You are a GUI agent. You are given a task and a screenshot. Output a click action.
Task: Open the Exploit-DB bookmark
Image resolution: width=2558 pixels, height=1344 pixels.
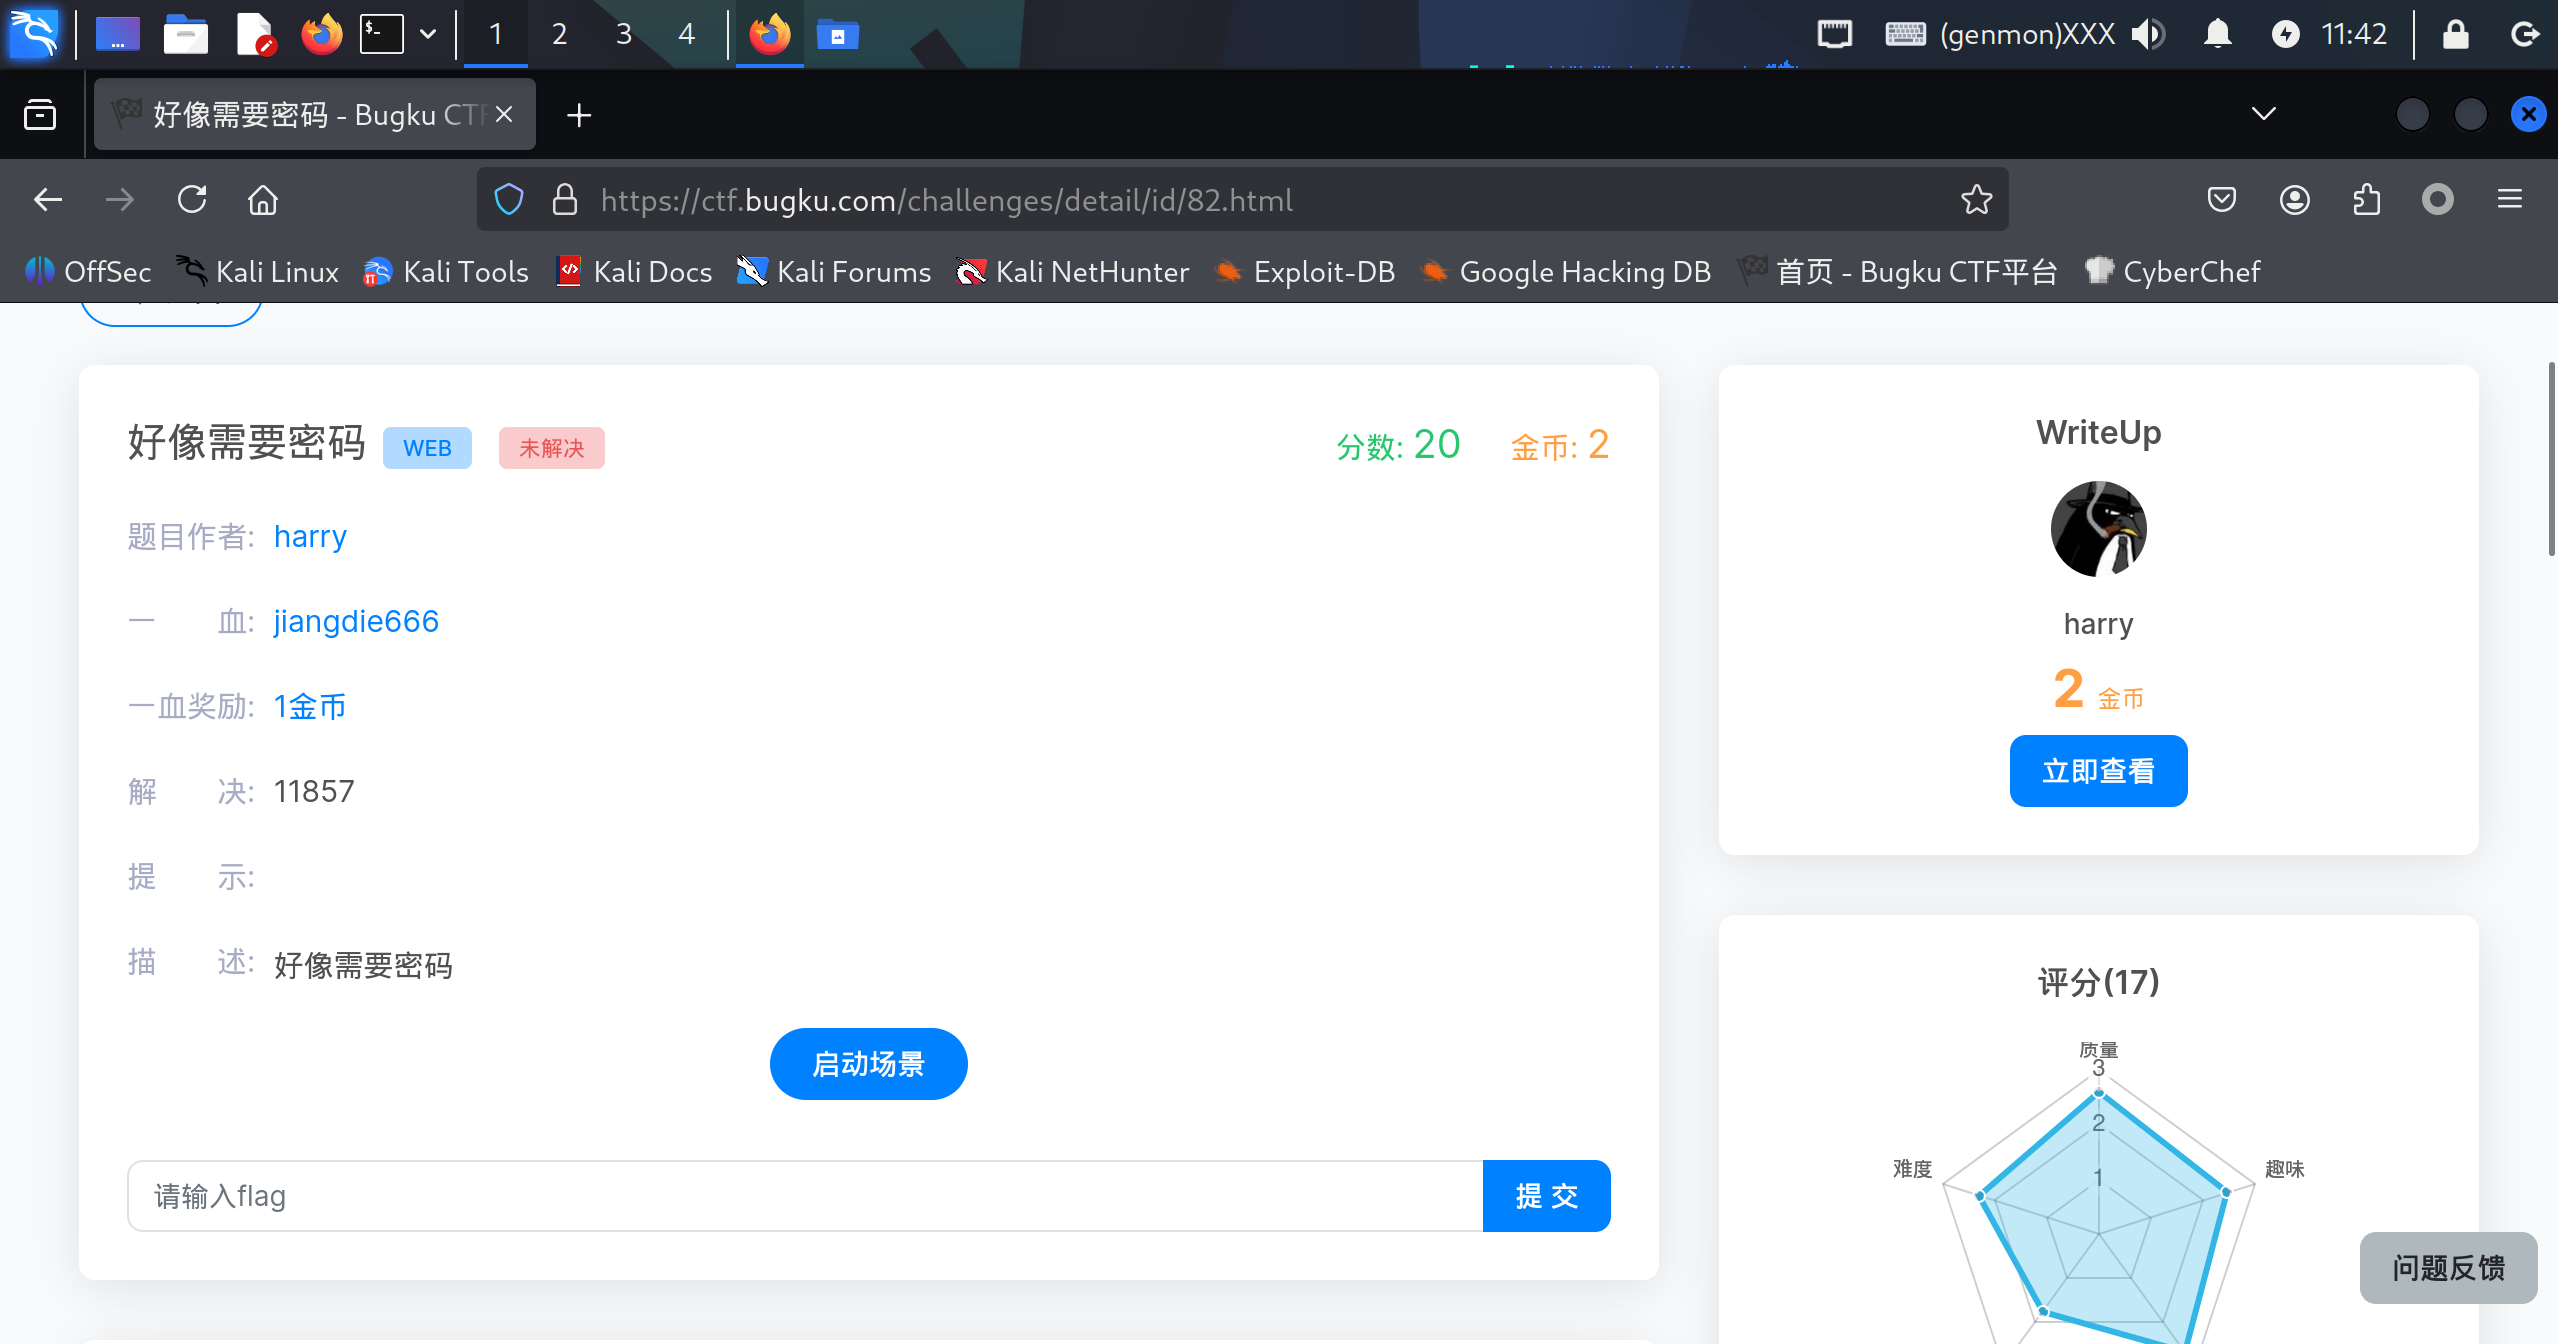pos(1304,271)
